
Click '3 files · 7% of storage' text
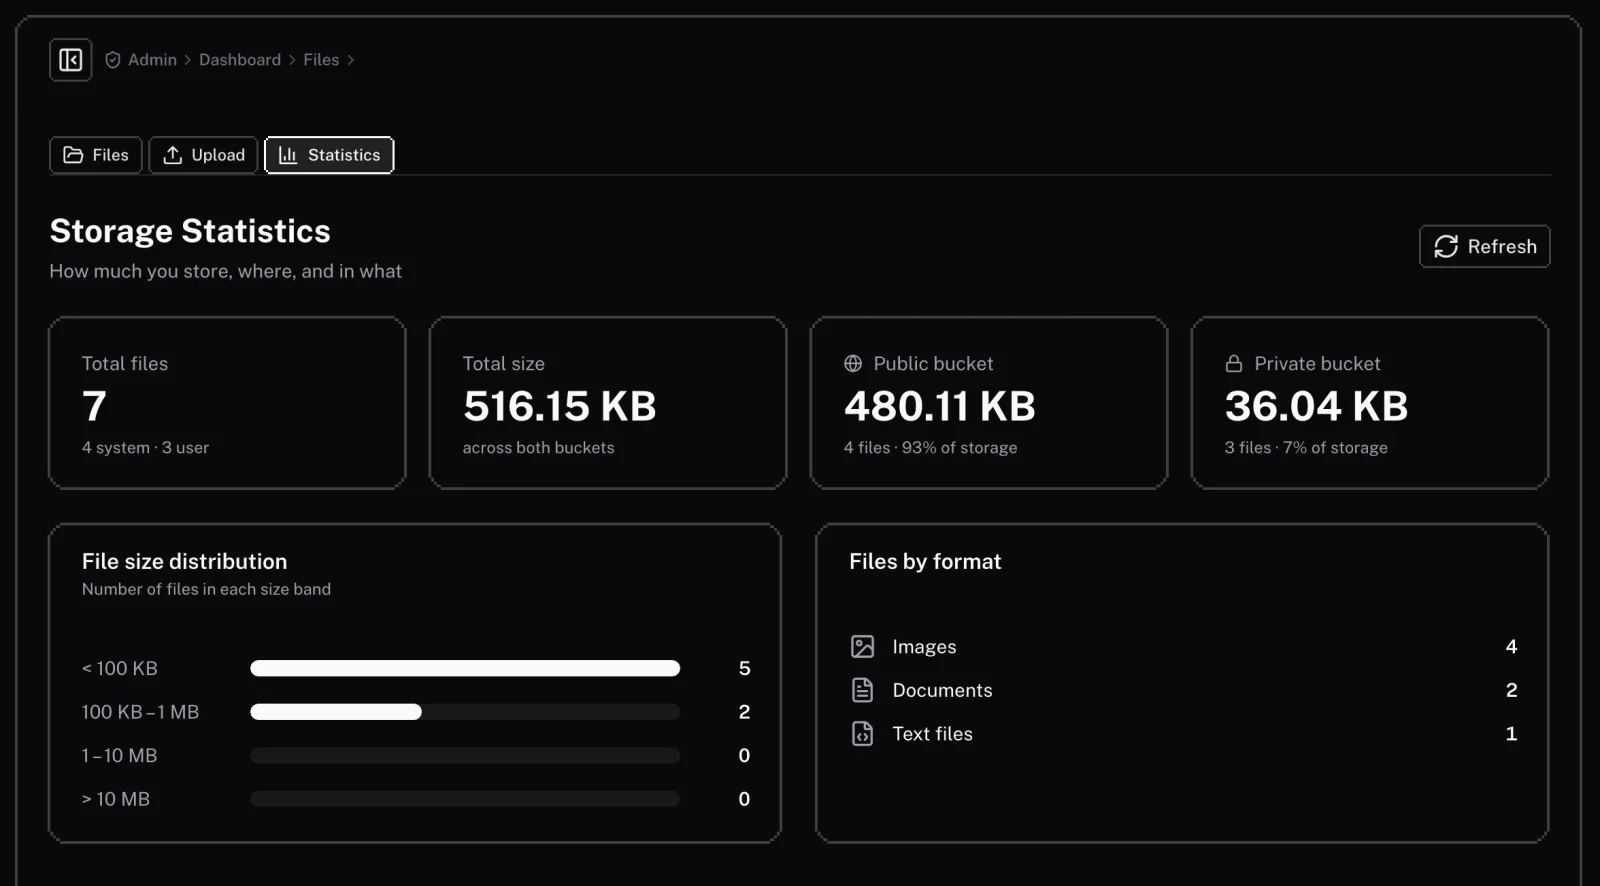click(x=1306, y=448)
